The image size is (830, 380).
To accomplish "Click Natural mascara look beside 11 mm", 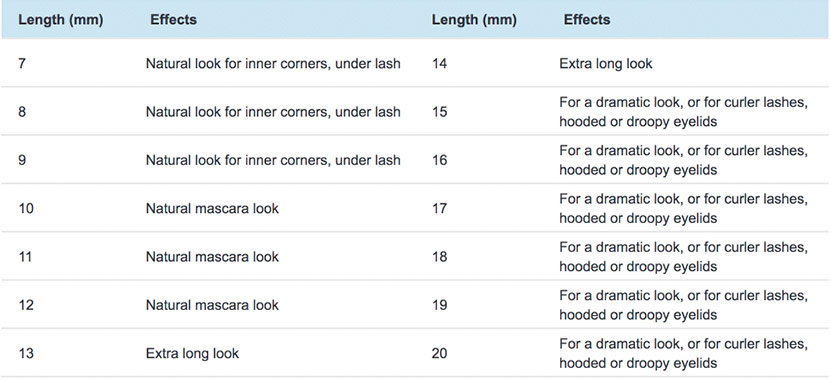I will click(212, 257).
